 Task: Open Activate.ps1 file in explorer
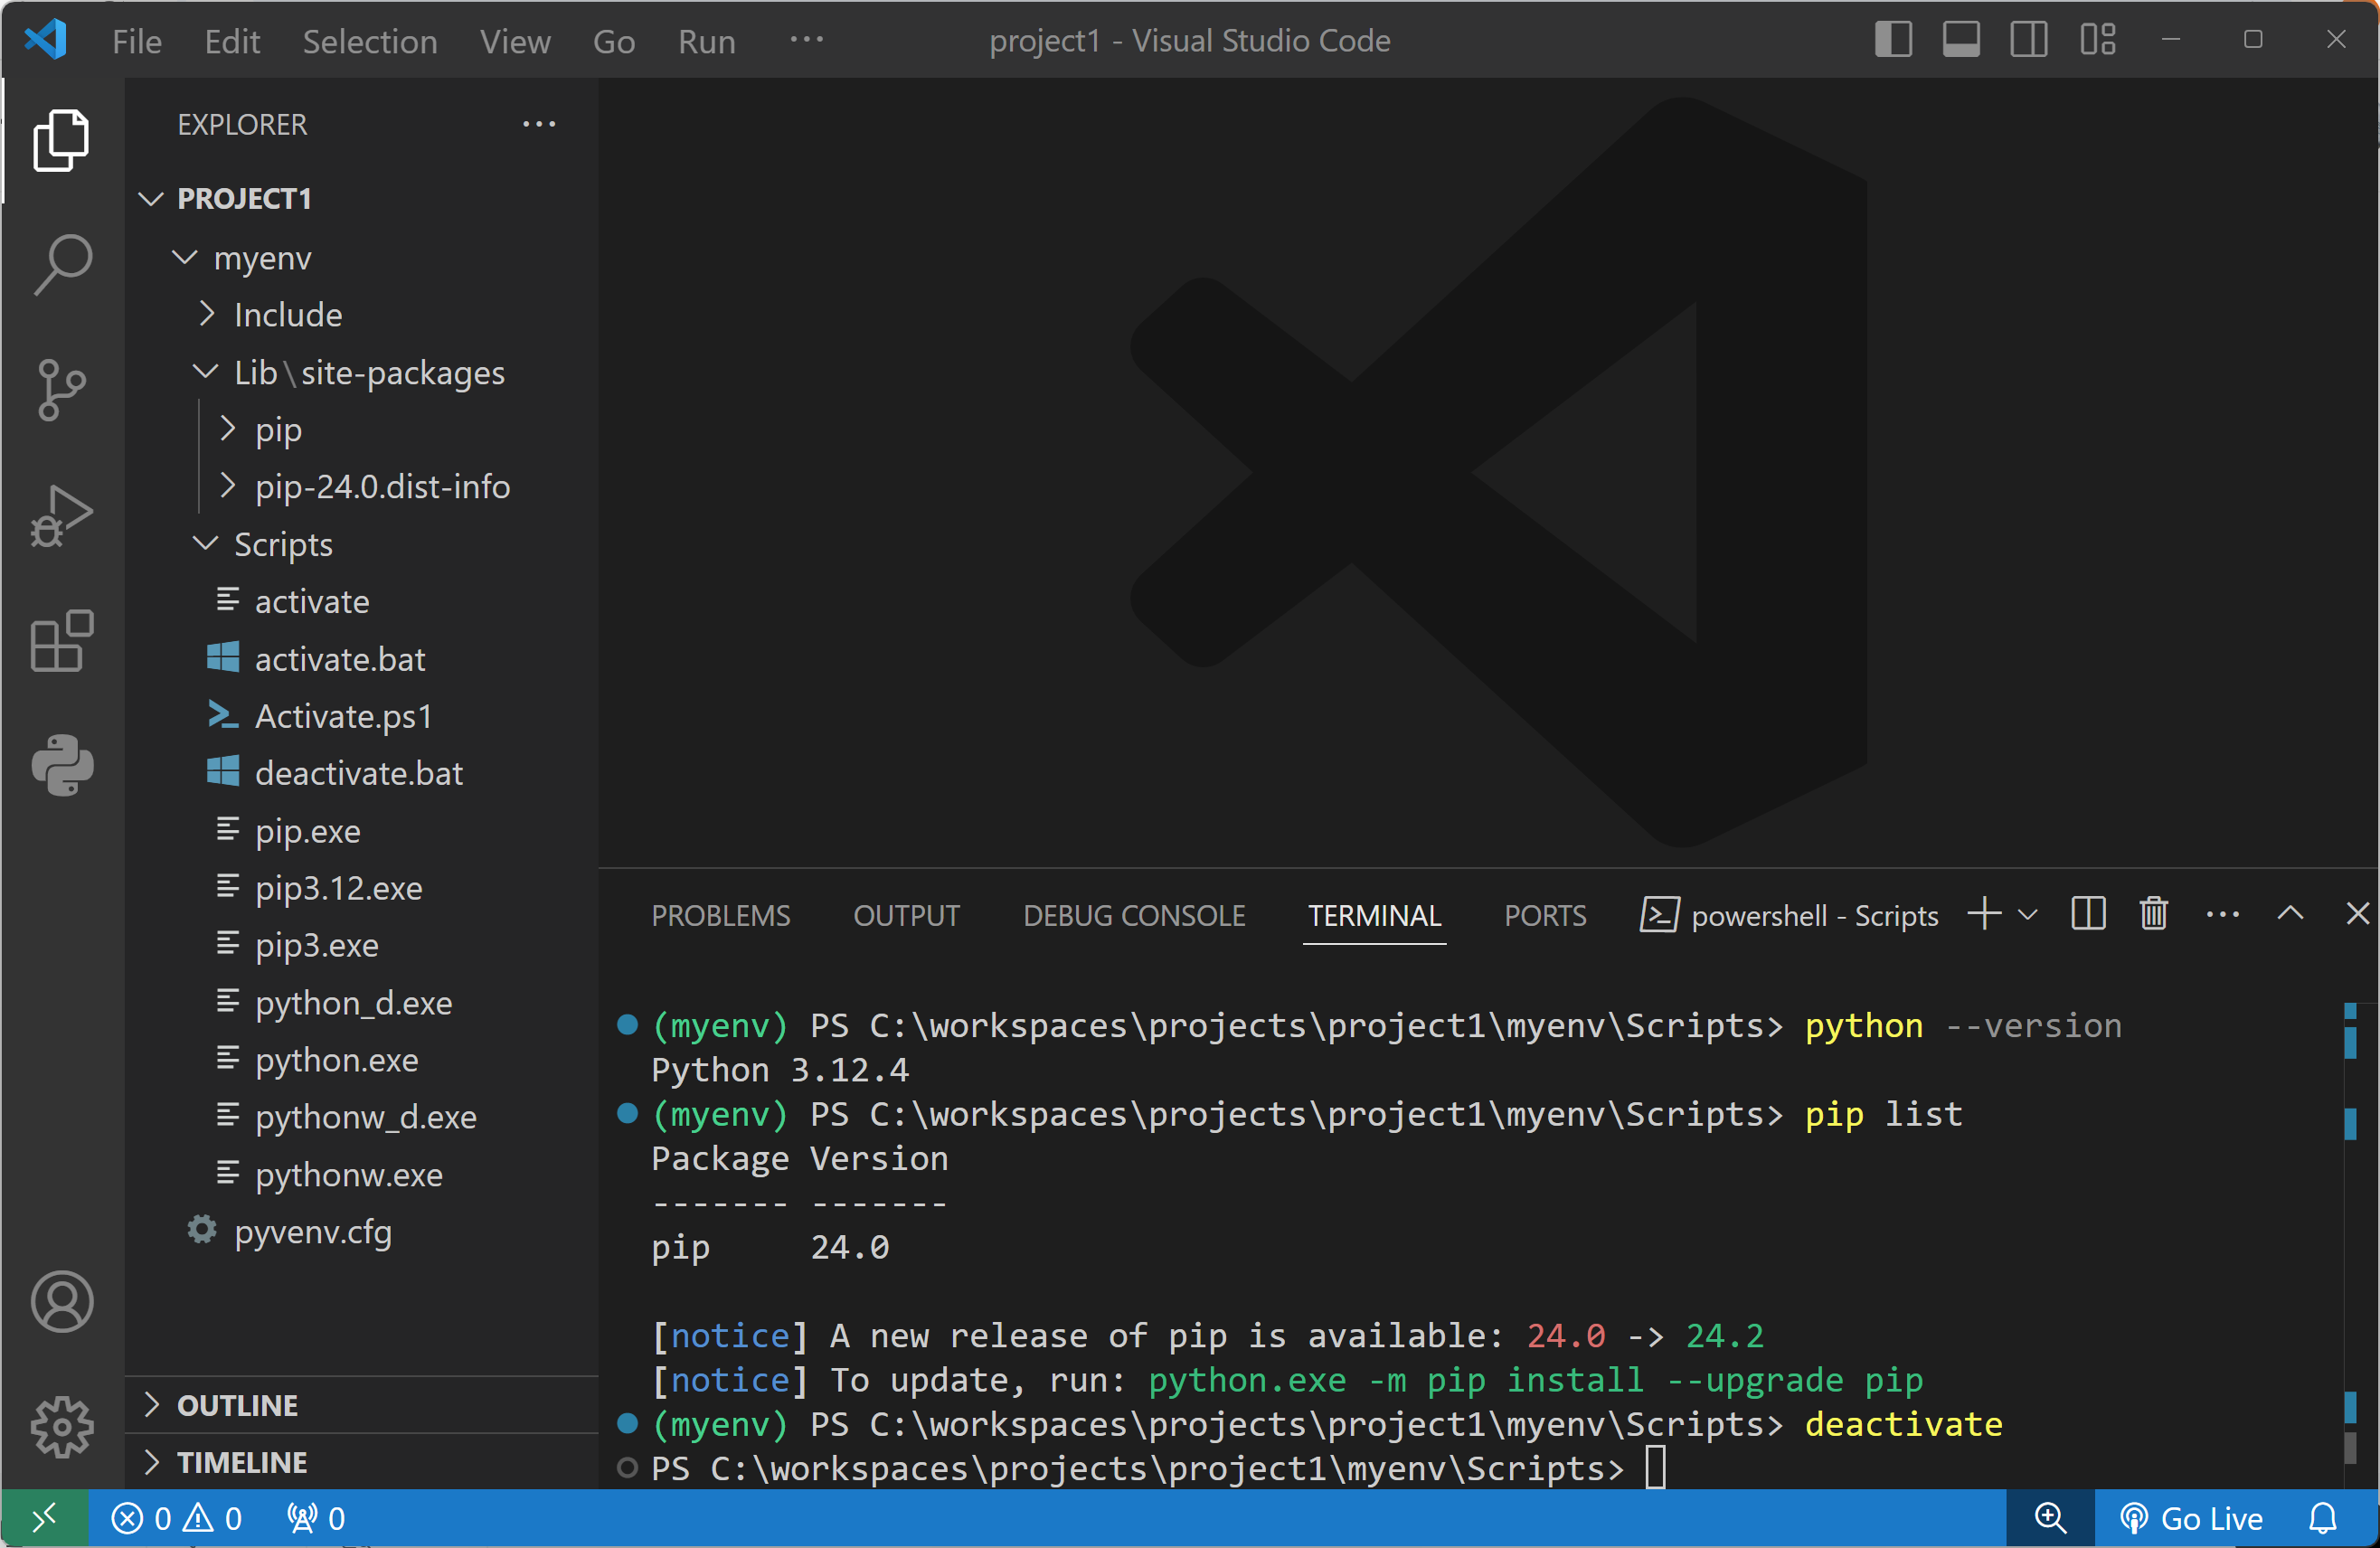tap(343, 716)
